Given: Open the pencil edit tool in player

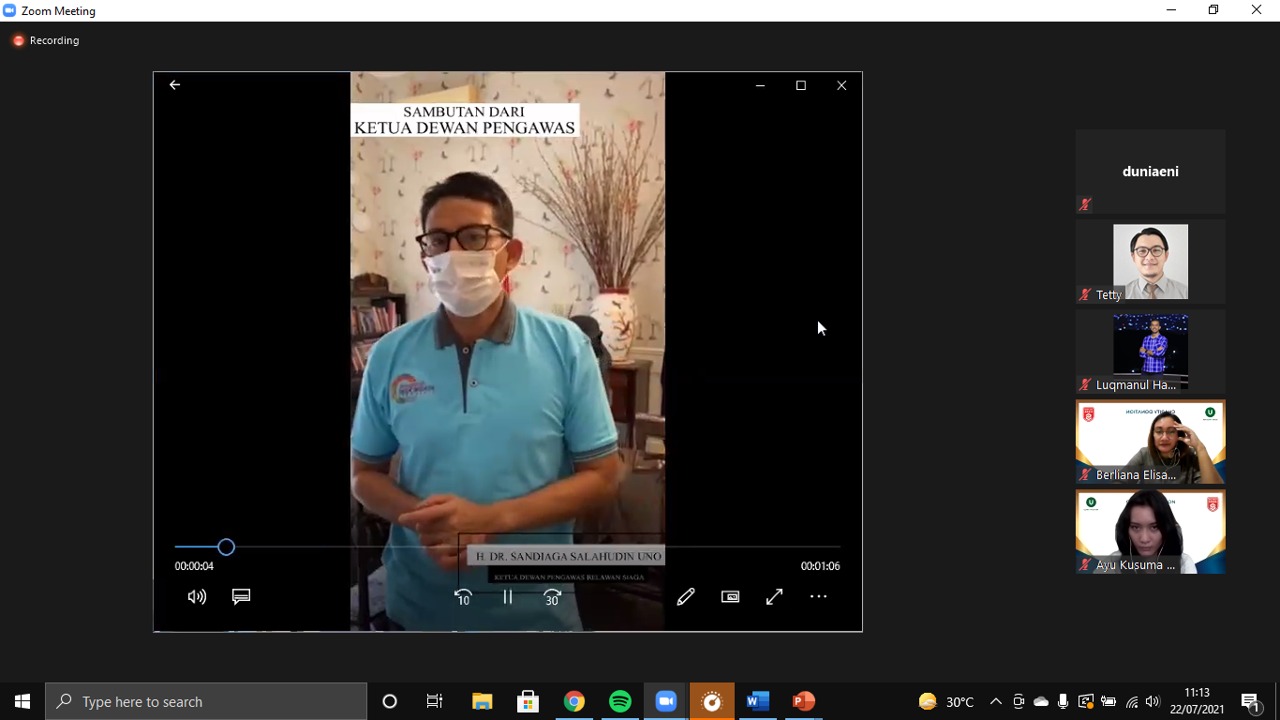Looking at the screenshot, I should [686, 597].
